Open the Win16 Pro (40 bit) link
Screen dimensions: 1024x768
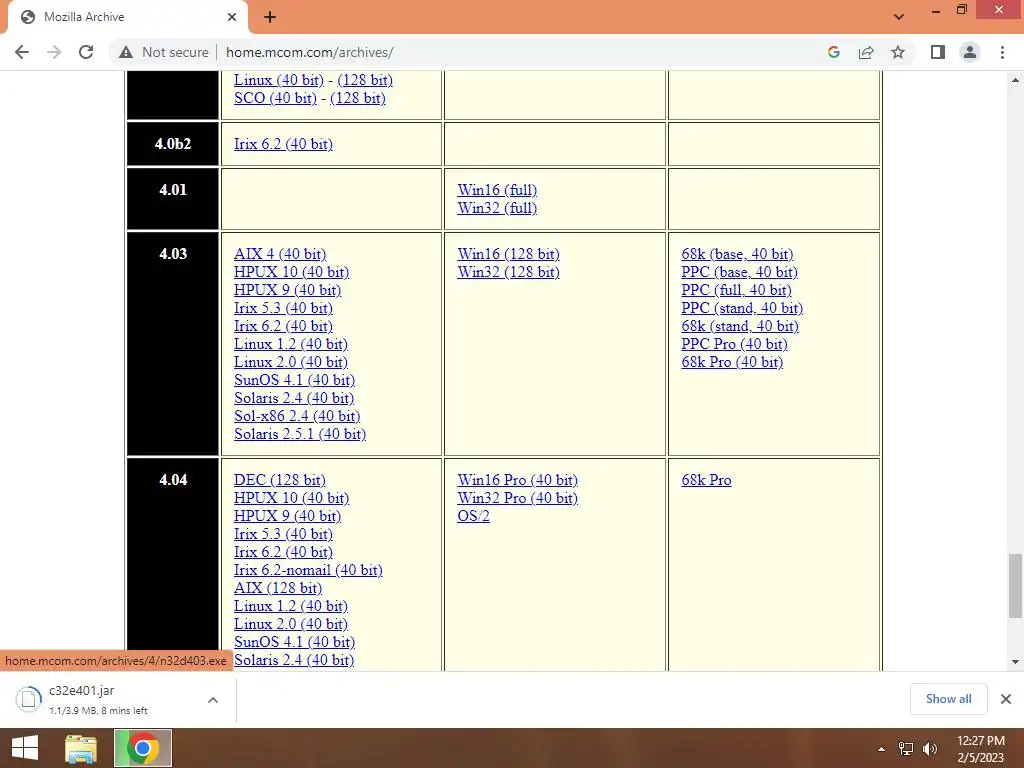click(517, 479)
